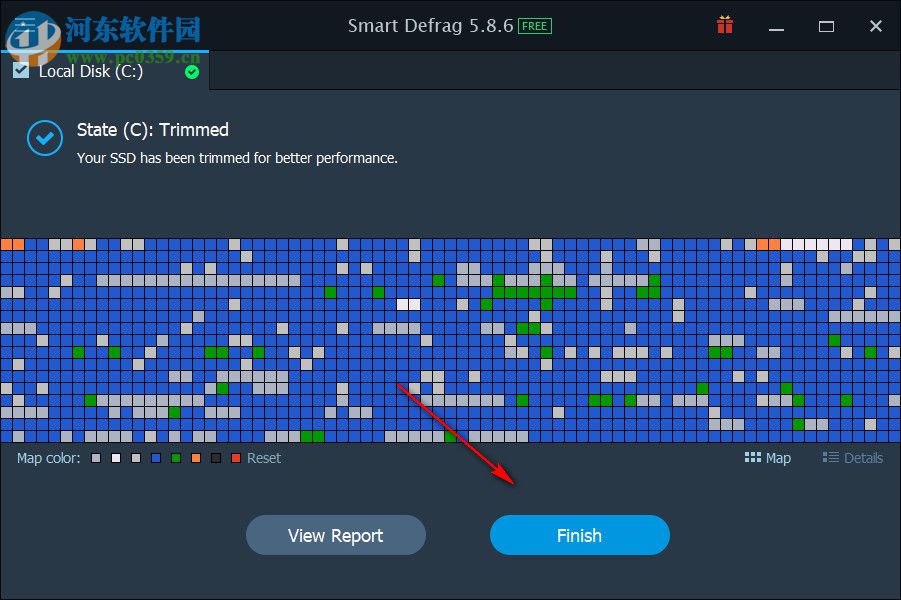This screenshot has height=600, width=901.
Task: Select the red map color swatch
Action: (234, 457)
